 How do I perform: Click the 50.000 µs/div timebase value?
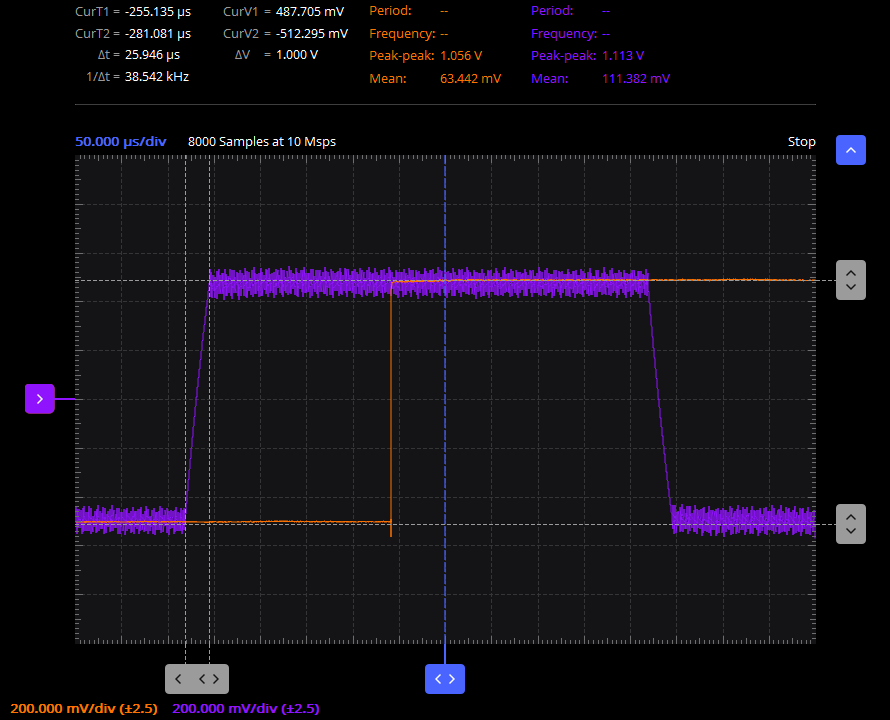tap(120, 141)
